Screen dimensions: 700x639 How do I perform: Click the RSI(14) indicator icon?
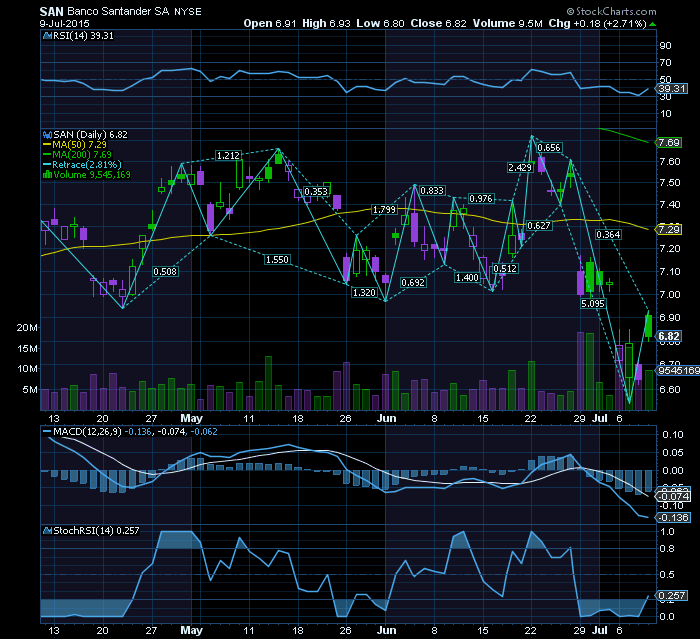point(47,36)
